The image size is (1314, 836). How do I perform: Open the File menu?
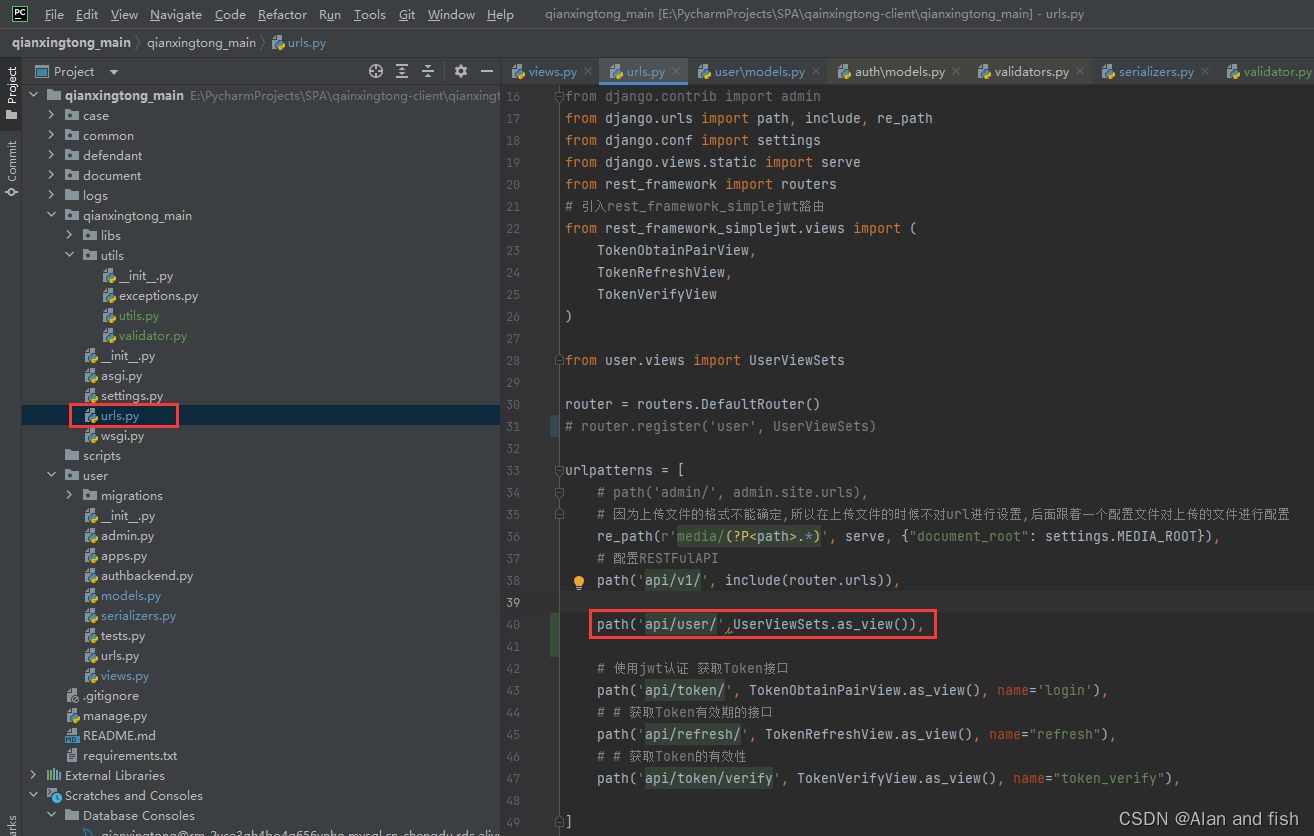click(x=54, y=15)
